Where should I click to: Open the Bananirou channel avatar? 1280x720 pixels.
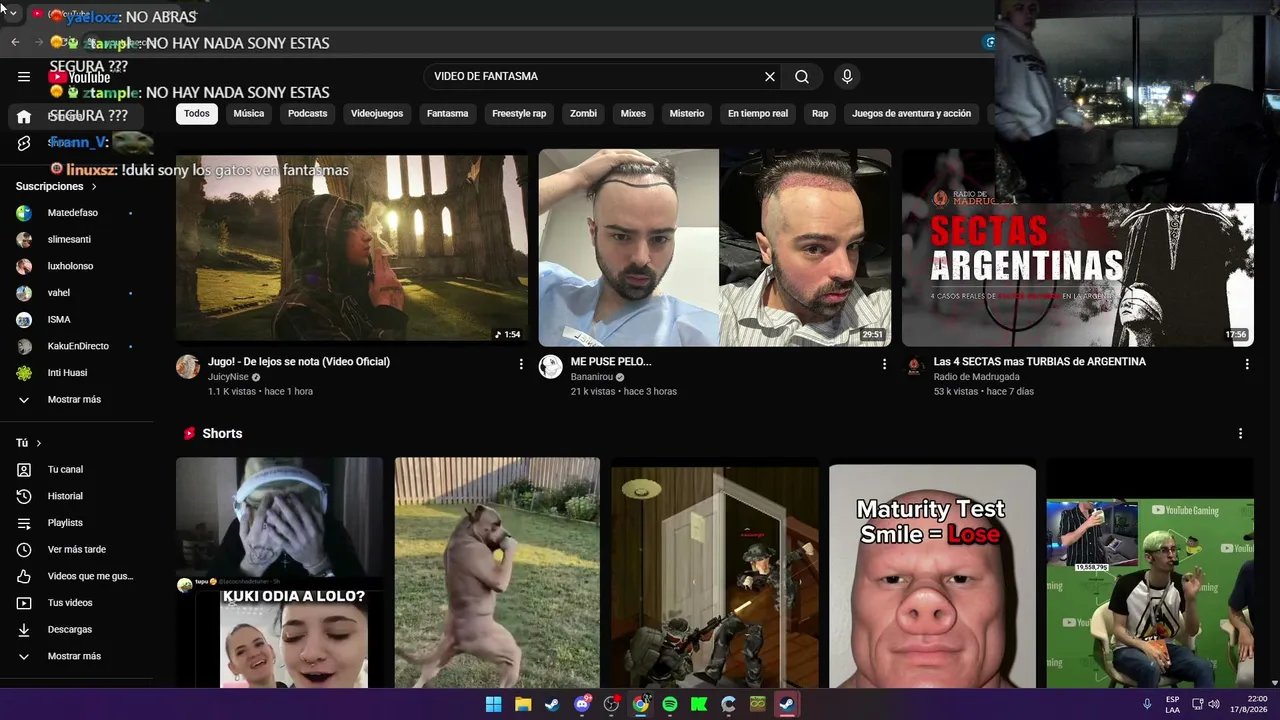551,367
